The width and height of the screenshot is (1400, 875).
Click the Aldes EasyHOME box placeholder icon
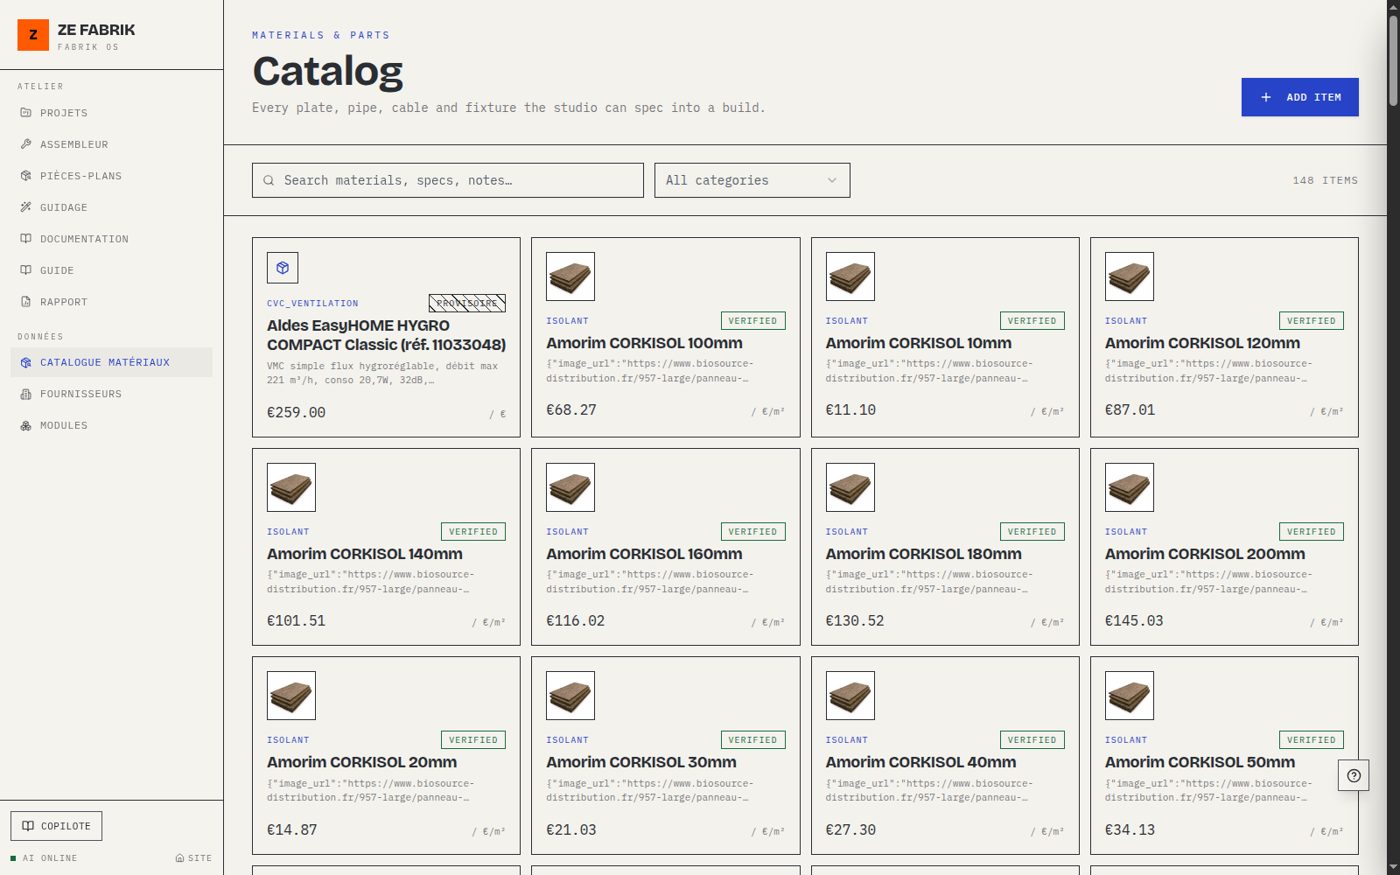[283, 268]
